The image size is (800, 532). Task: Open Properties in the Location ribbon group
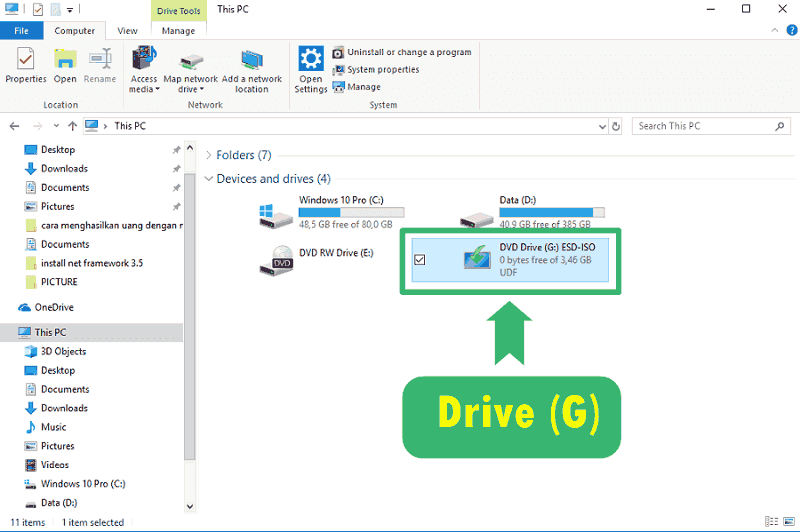pyautogui.click(x=26, y=65)
